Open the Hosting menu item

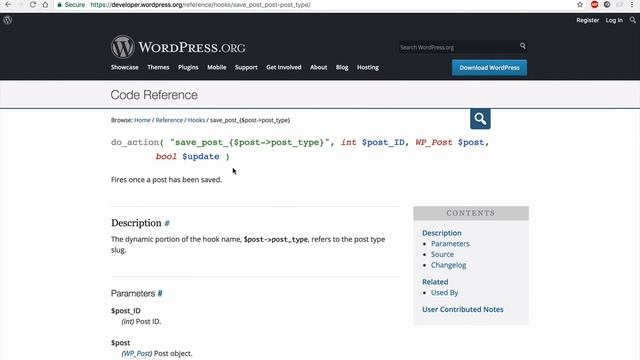[368, 67]
